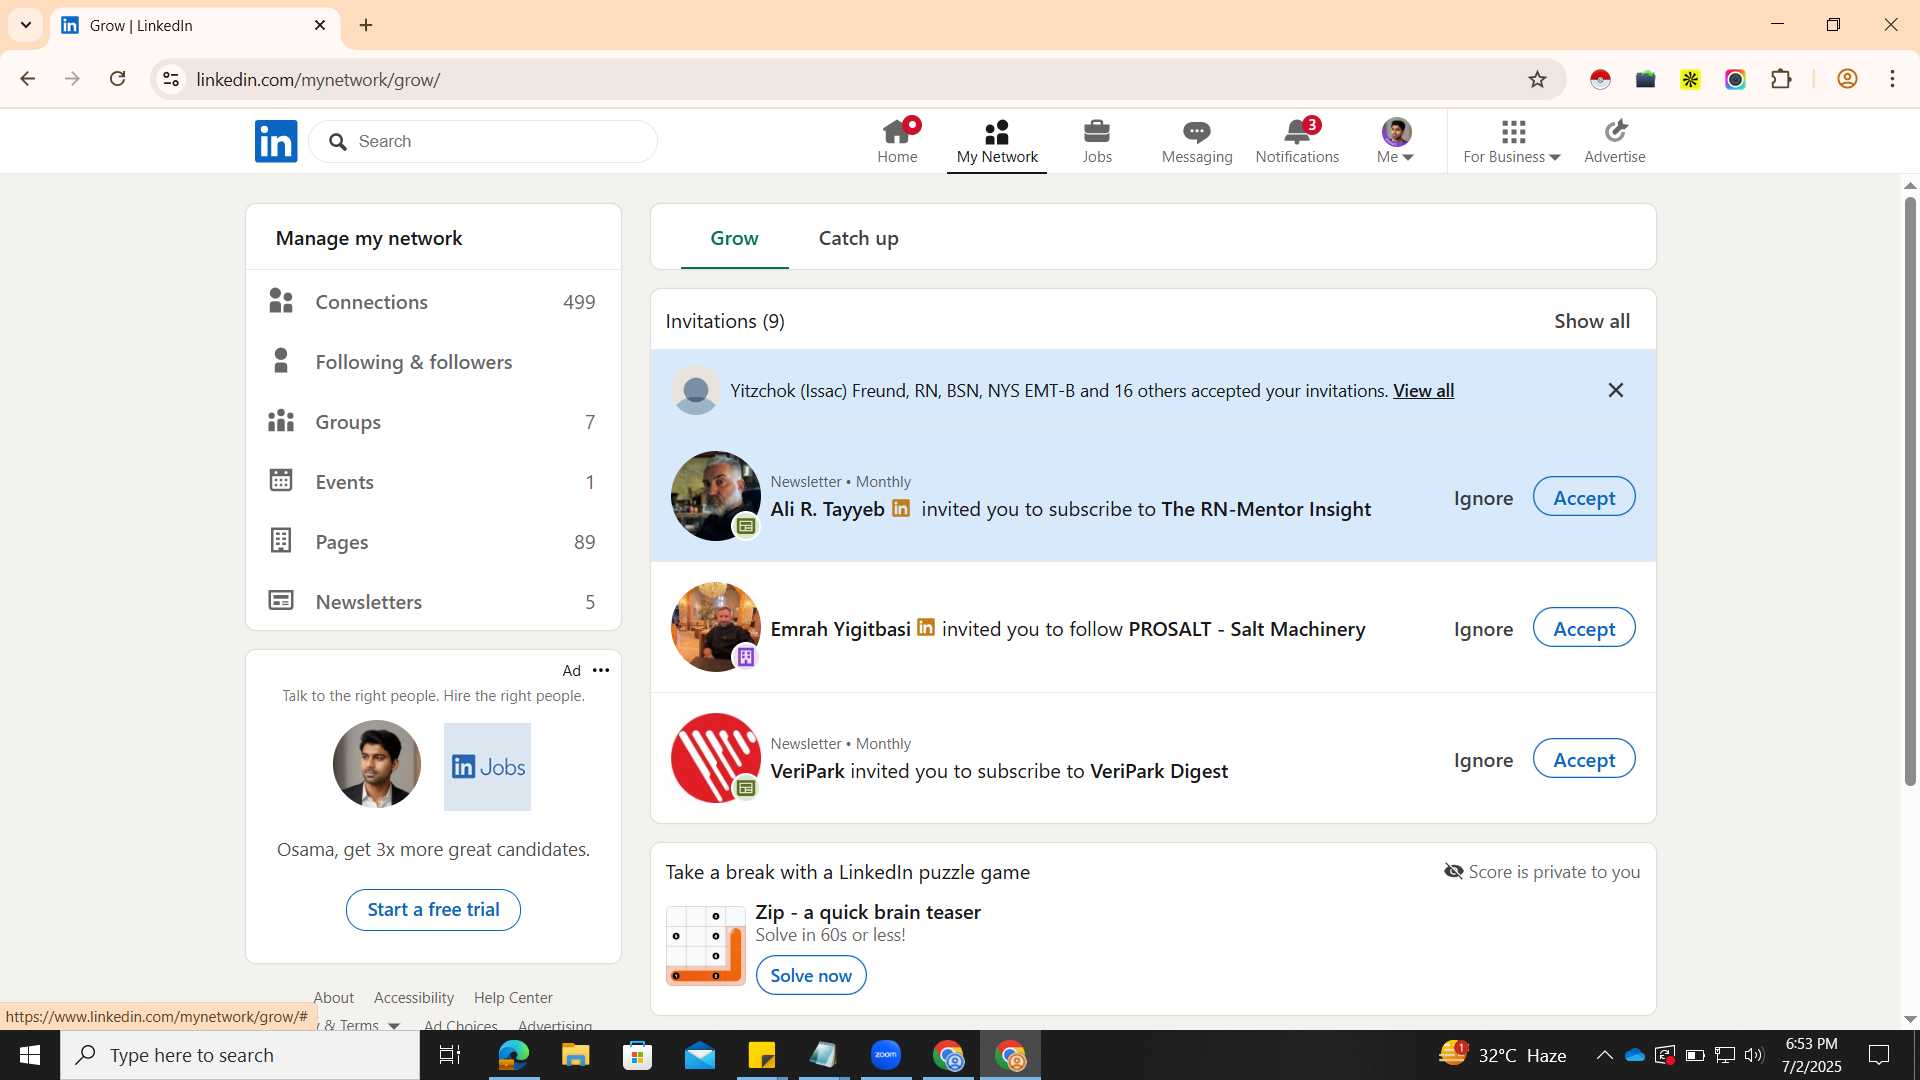Bookmark this page with star icon
The height and width of the screenshot is (1080, 1920).
(1537, 79)
